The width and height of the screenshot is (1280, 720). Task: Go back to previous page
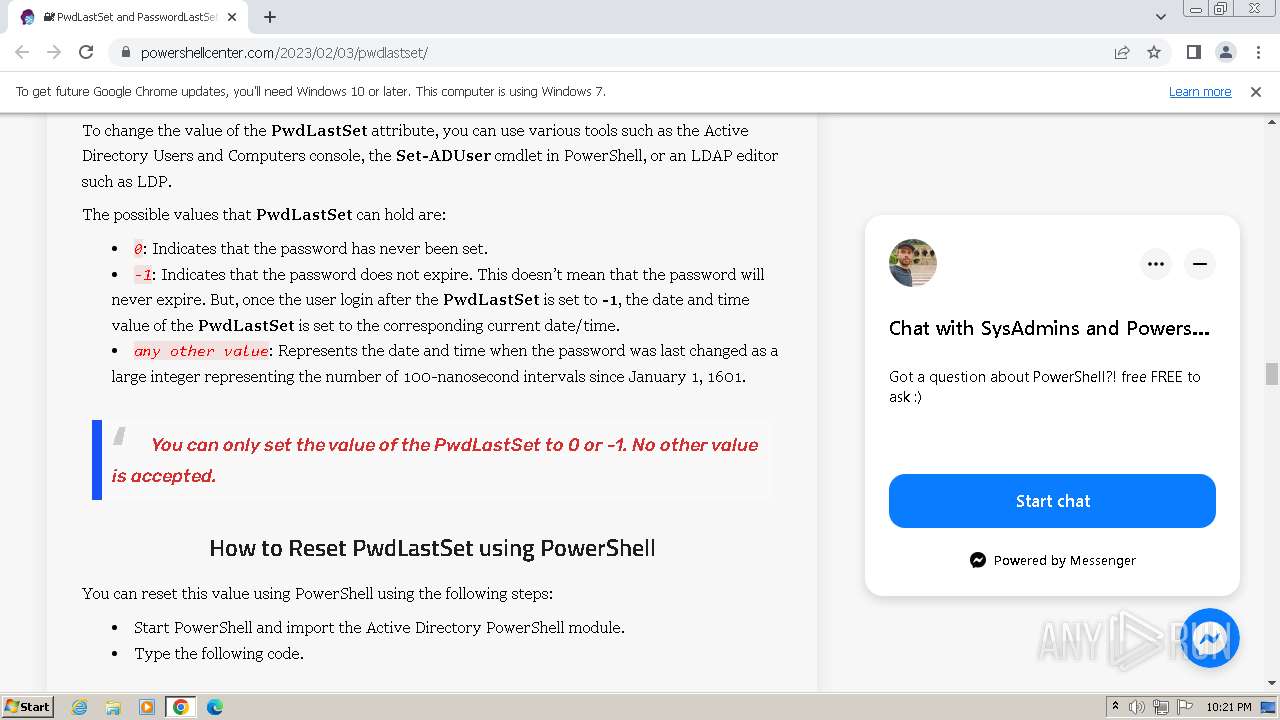point(22,52)
